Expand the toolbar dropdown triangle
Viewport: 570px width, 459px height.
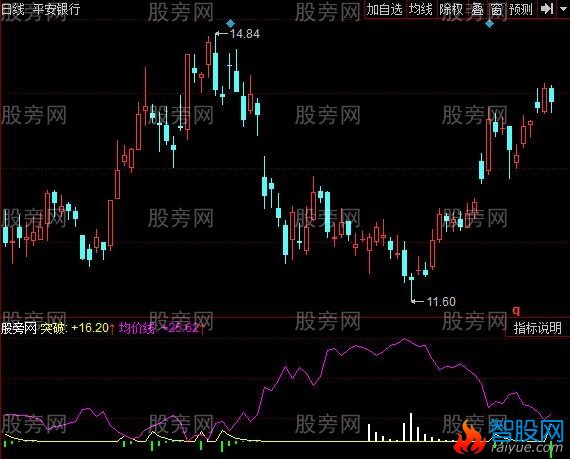[562, 9]
